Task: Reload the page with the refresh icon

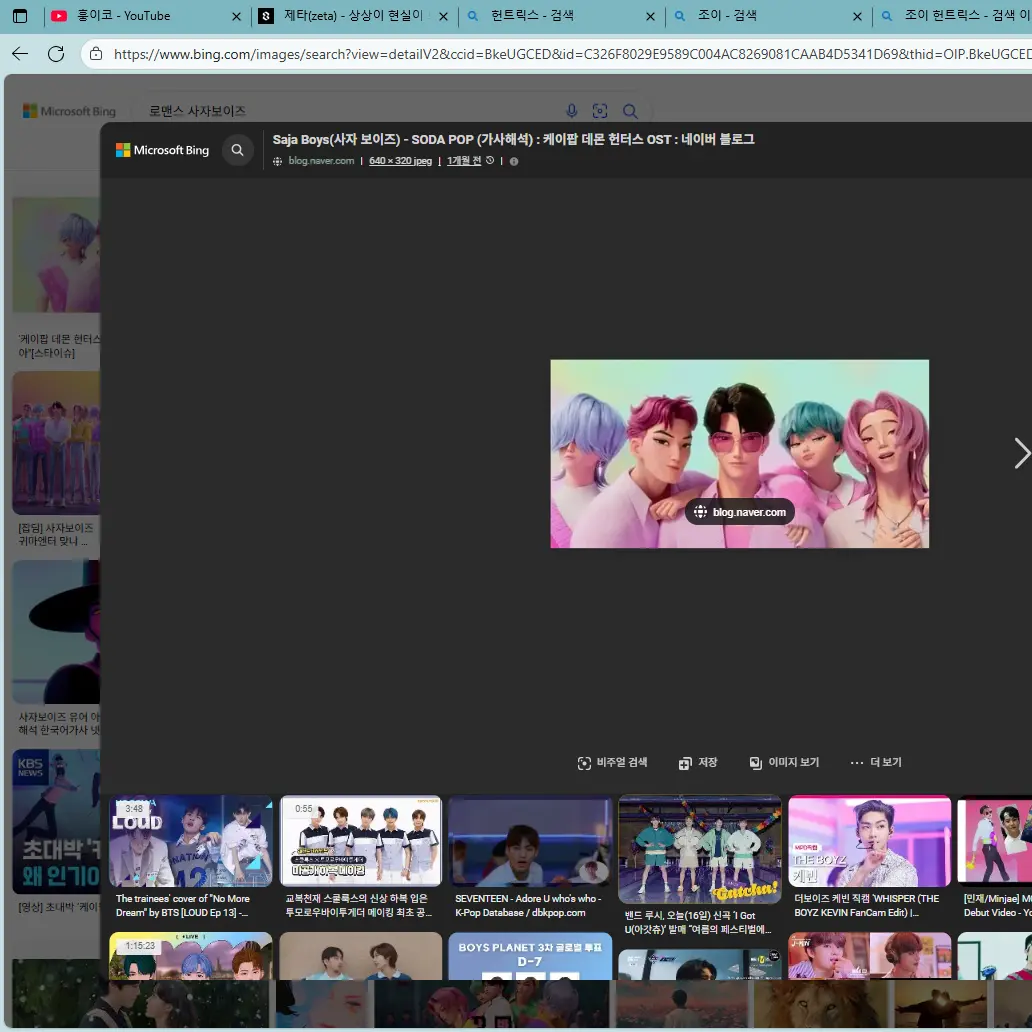Action: tap(56, 54)
